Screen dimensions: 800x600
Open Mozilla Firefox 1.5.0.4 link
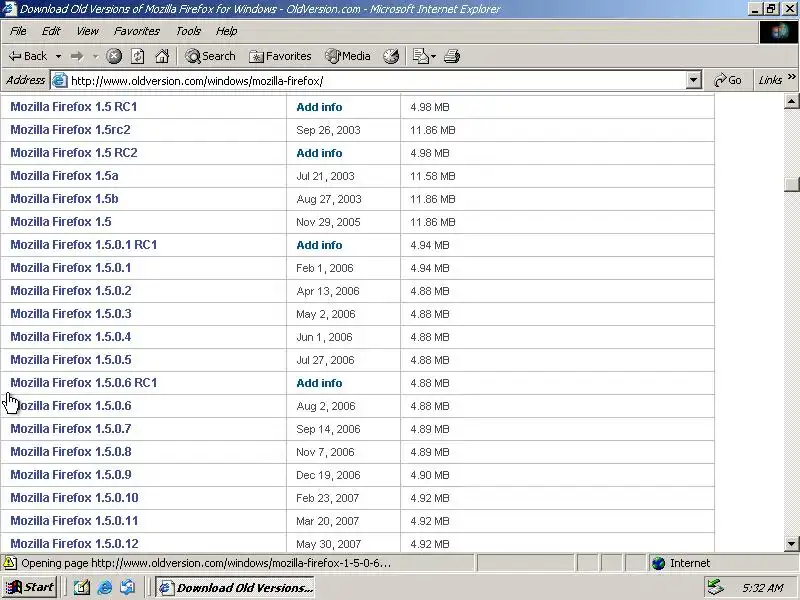tap(70, 337)
